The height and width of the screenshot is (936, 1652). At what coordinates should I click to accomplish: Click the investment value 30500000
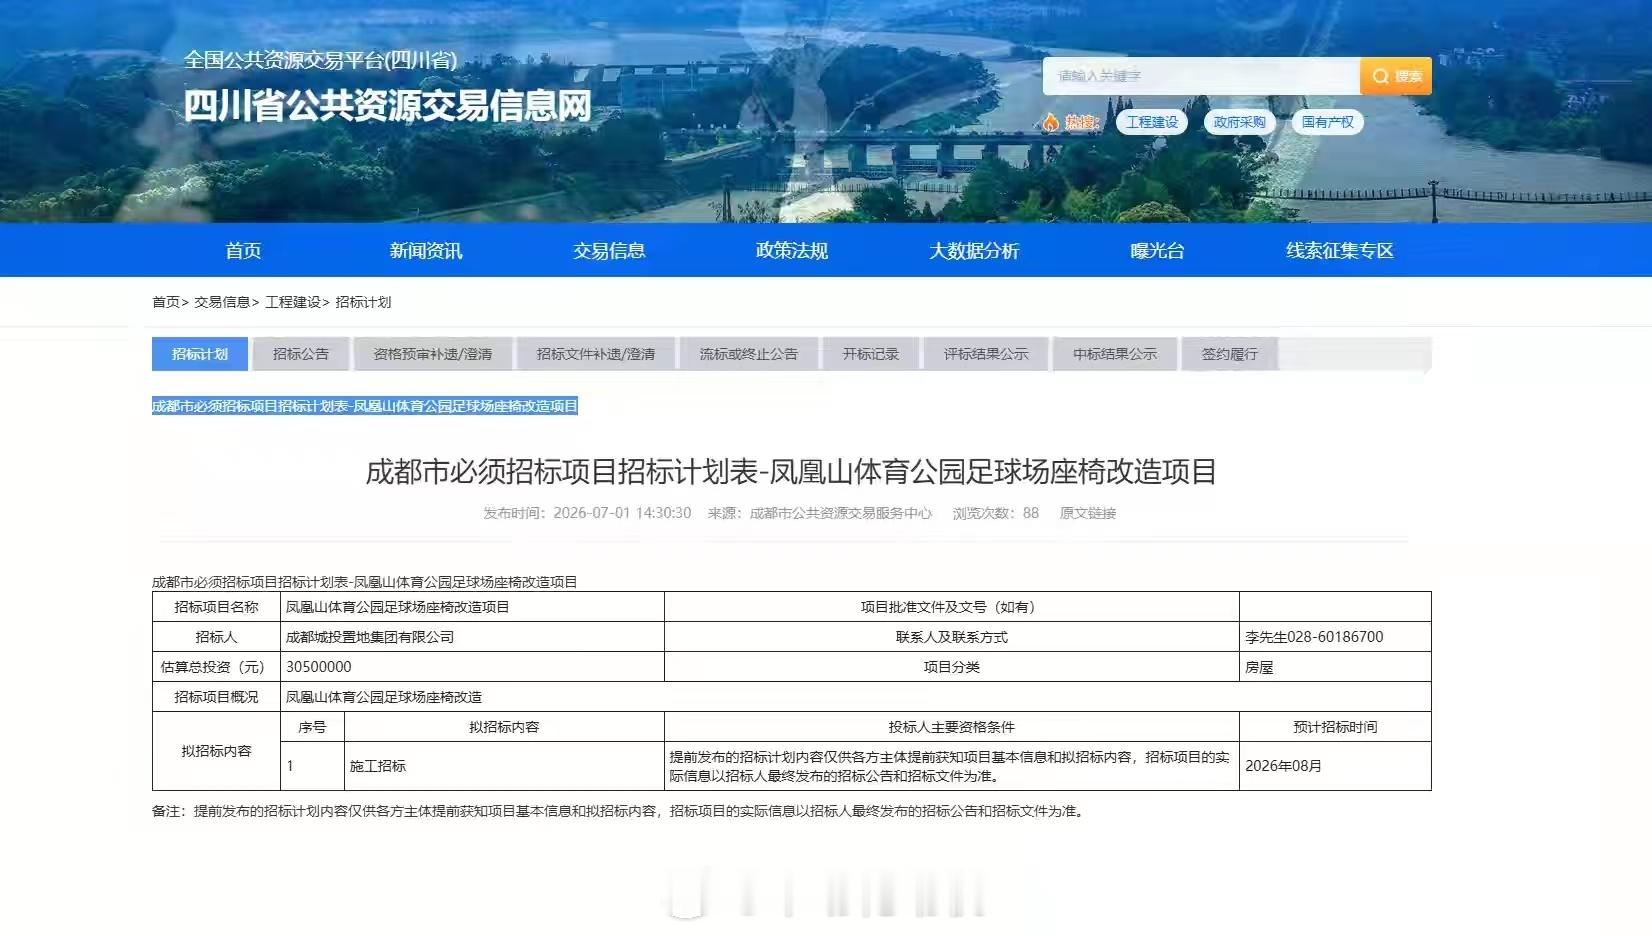319,667
